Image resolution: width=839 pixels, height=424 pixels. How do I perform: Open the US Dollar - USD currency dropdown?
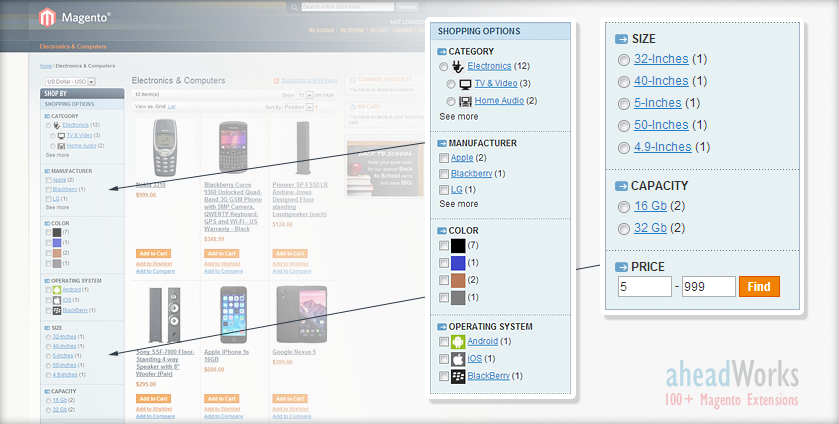[x=70, y=82]
